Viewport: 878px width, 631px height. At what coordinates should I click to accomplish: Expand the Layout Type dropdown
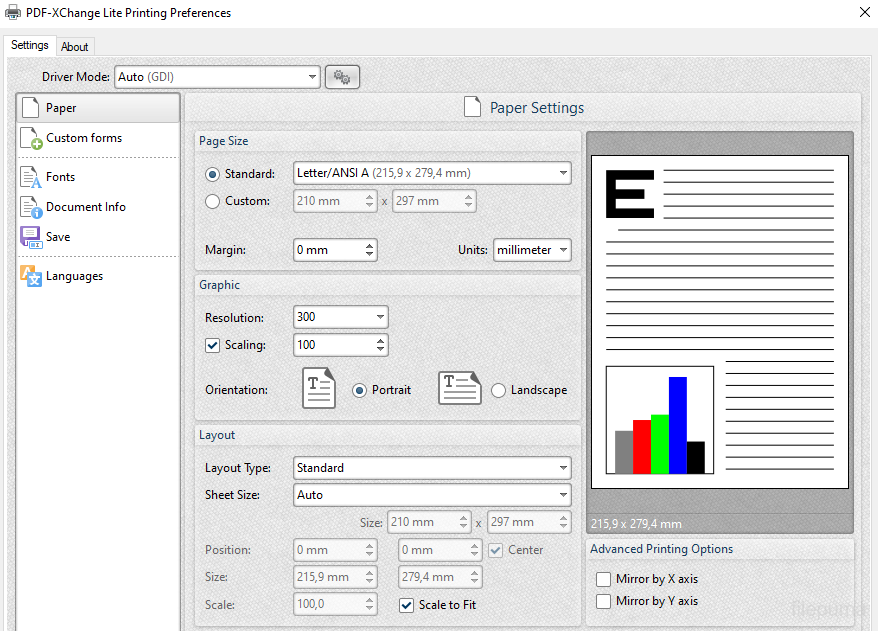[x=431, y=468]
